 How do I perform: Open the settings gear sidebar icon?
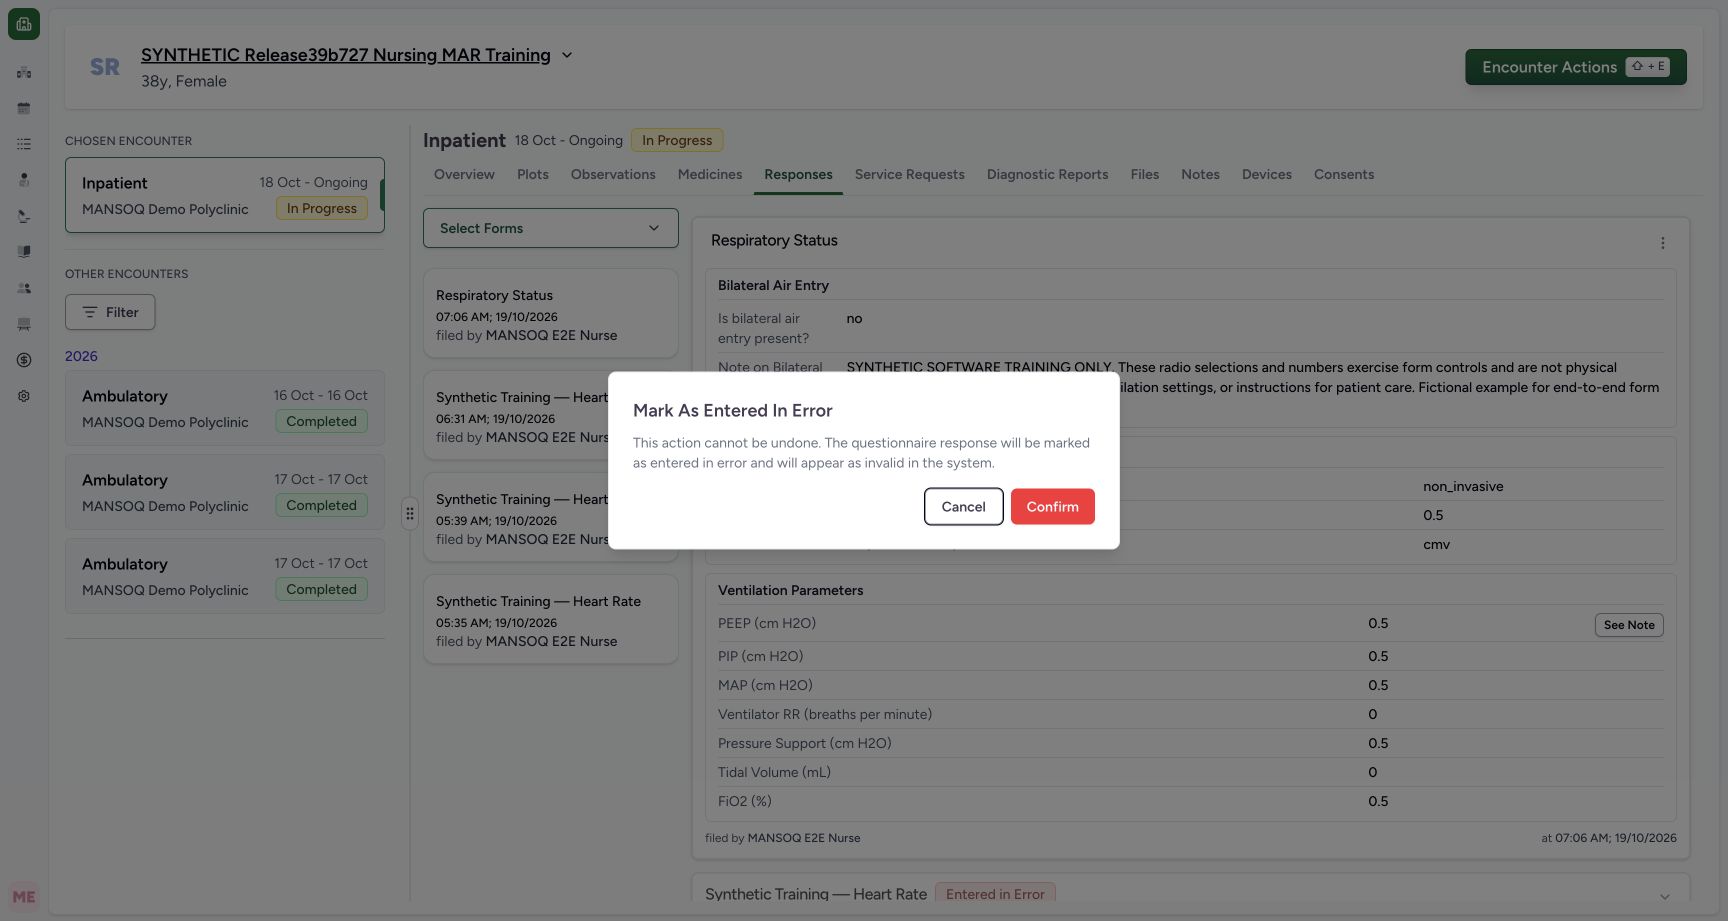(24, 396)
